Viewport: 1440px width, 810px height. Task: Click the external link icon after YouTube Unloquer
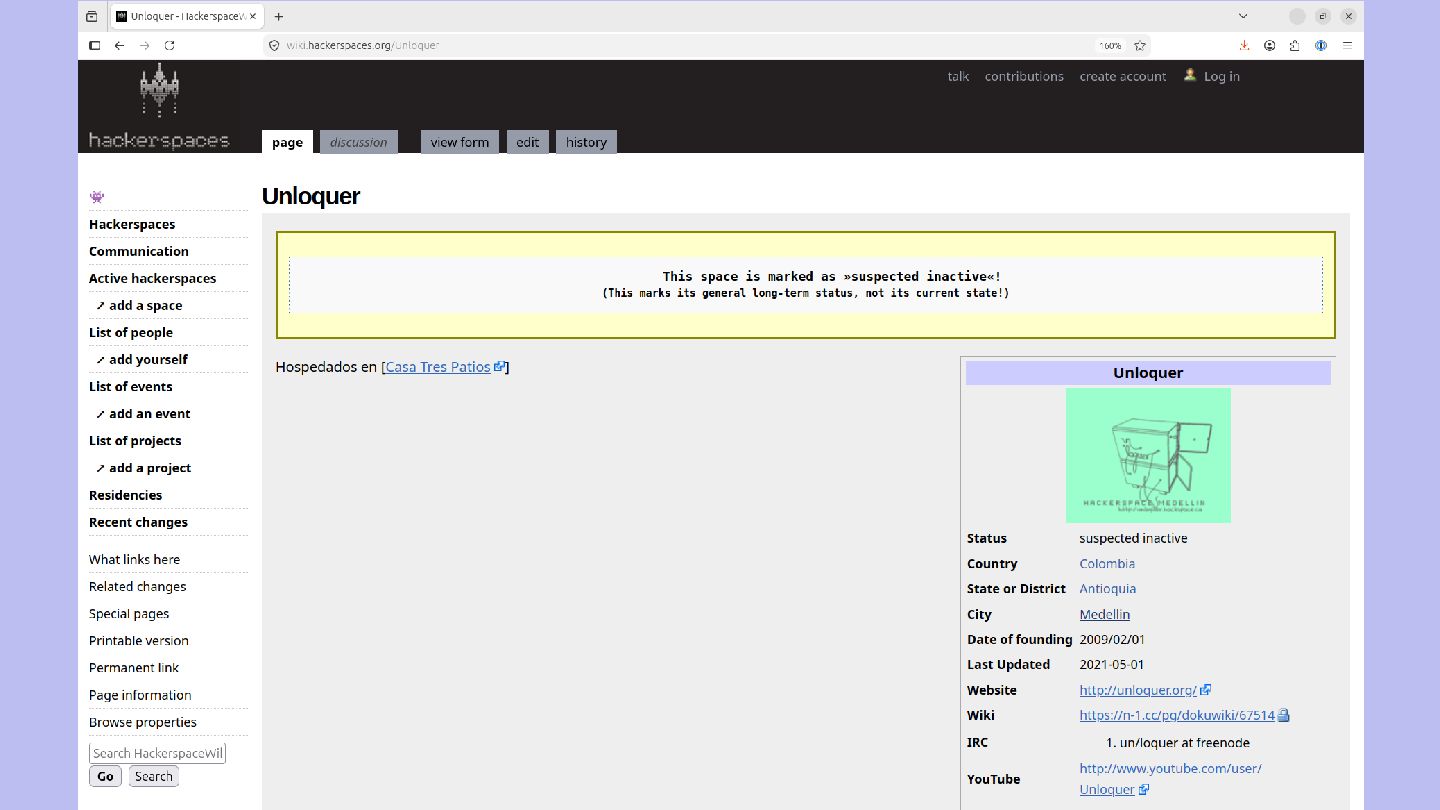click(x=1144, y=790)
